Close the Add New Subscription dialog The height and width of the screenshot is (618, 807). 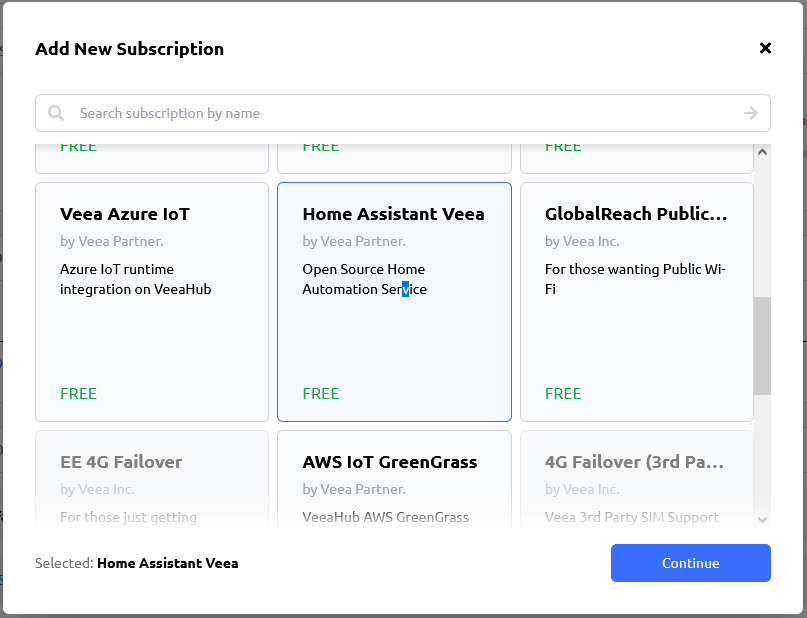765,48
